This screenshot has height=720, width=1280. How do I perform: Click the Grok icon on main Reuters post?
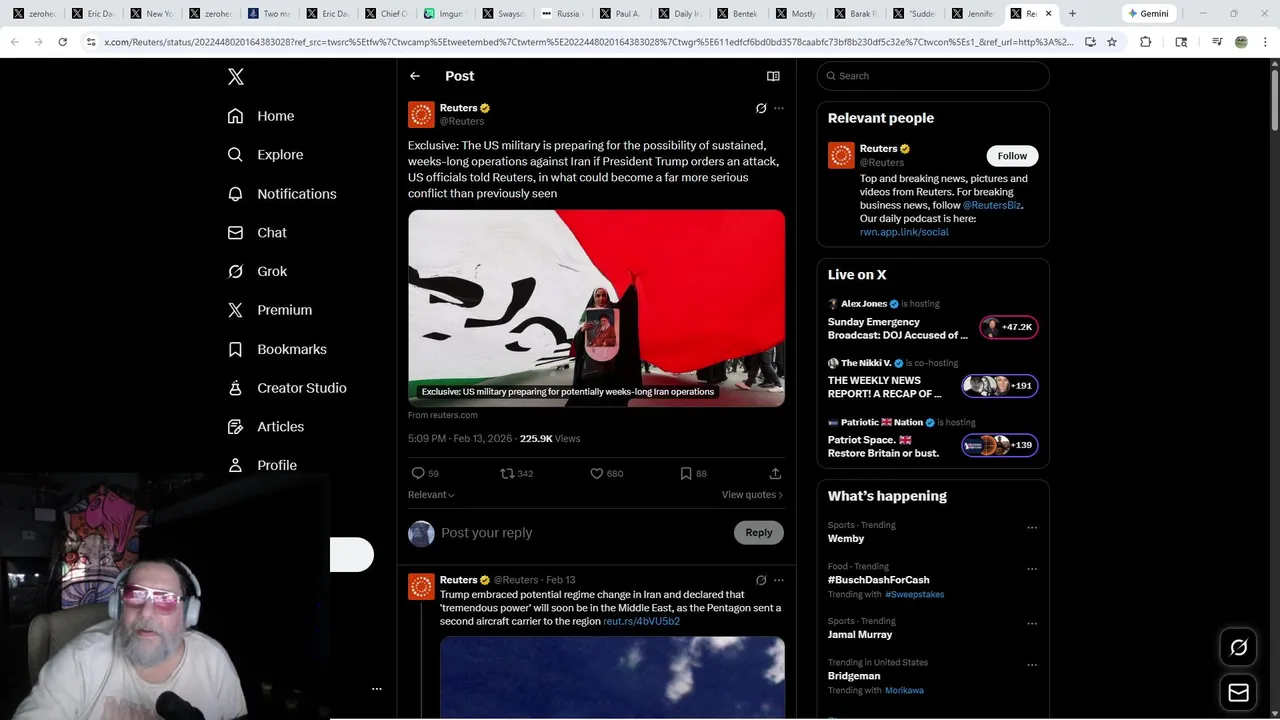click(x=761, y=108)
